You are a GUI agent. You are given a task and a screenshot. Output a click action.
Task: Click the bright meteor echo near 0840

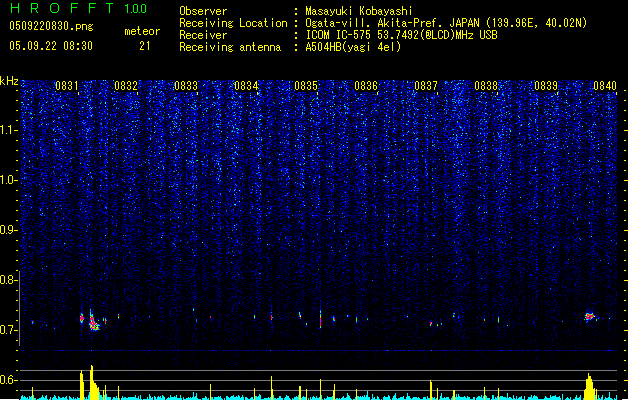click(589, 317)
